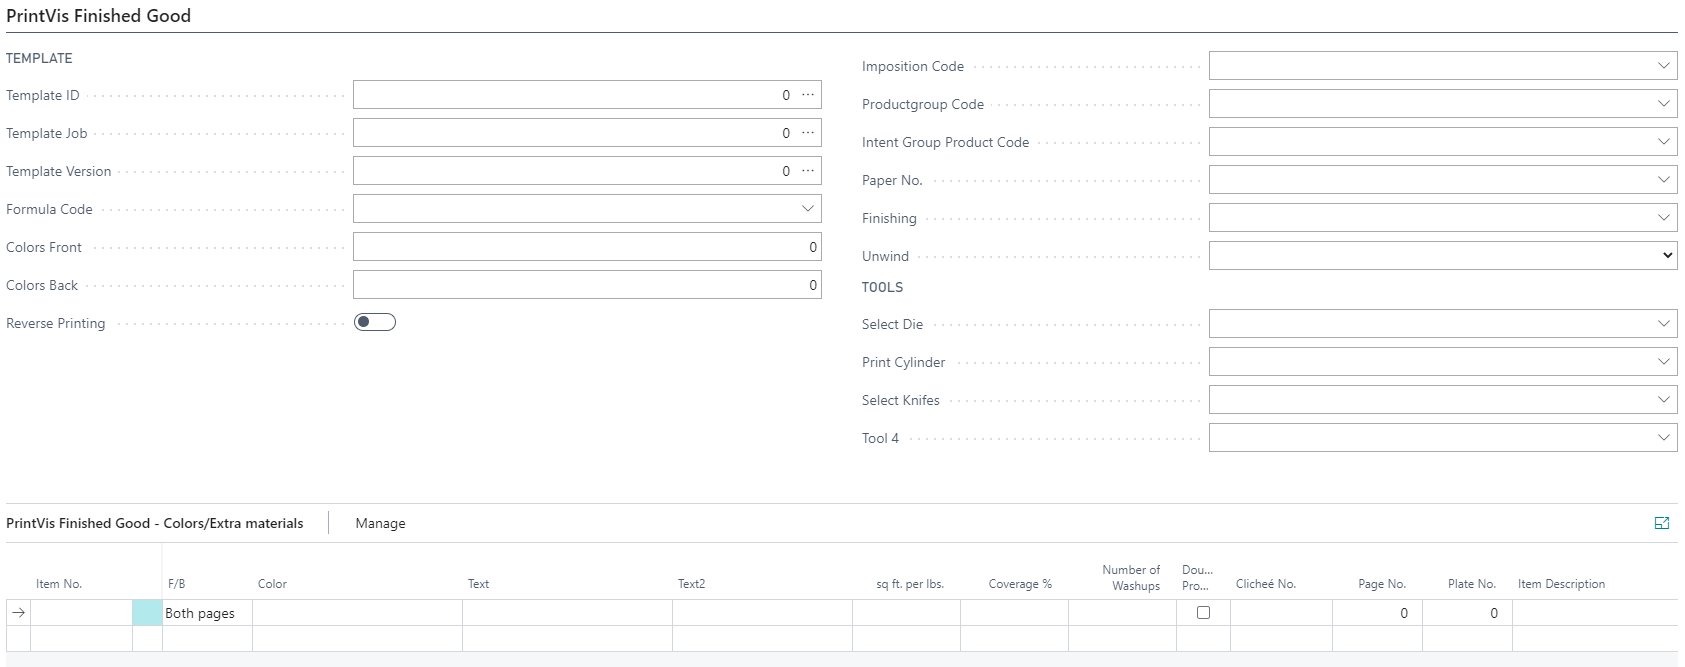Click the Item No. column header
The image size is (1685, 667).
[x=59, y=584]
